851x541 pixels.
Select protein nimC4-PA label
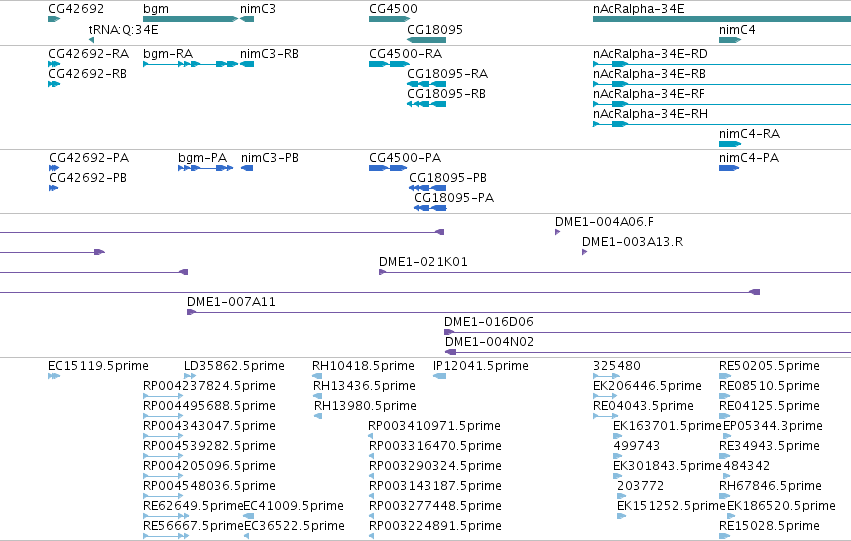point(749,158)
